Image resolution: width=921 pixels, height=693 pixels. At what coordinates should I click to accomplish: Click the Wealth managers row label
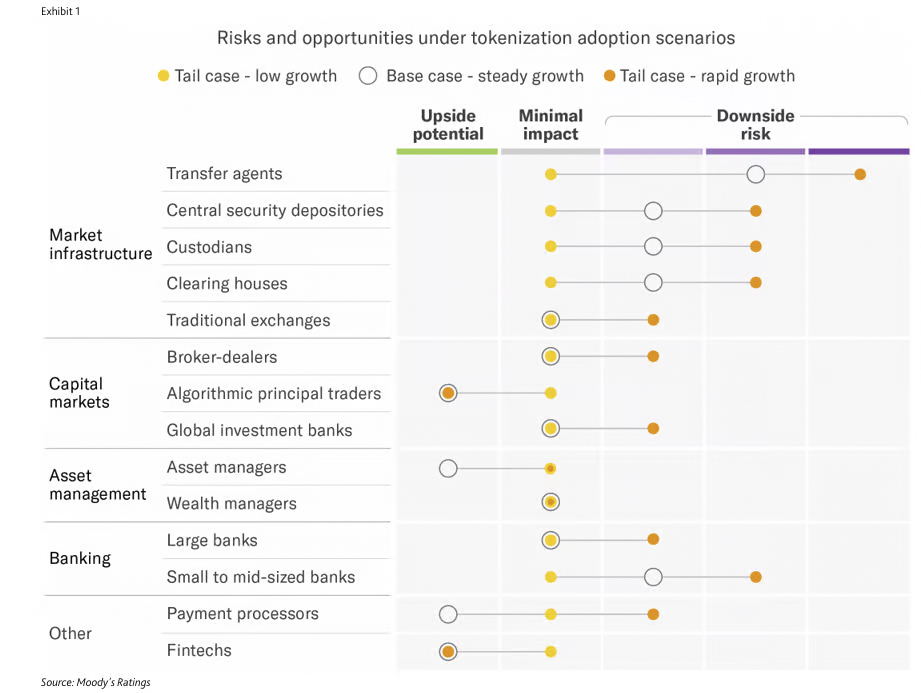point(231,504)
